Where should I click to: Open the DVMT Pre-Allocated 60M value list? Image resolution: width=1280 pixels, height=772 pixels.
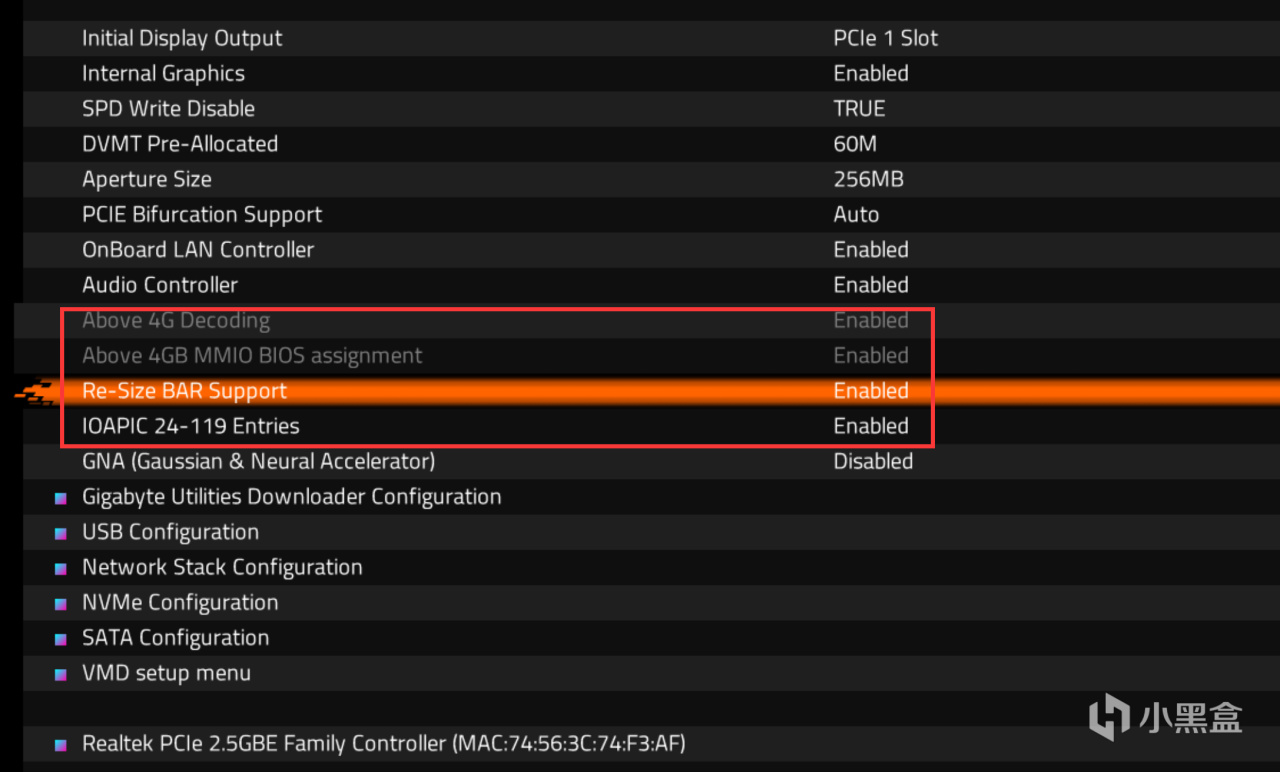(x=855, y=144)
